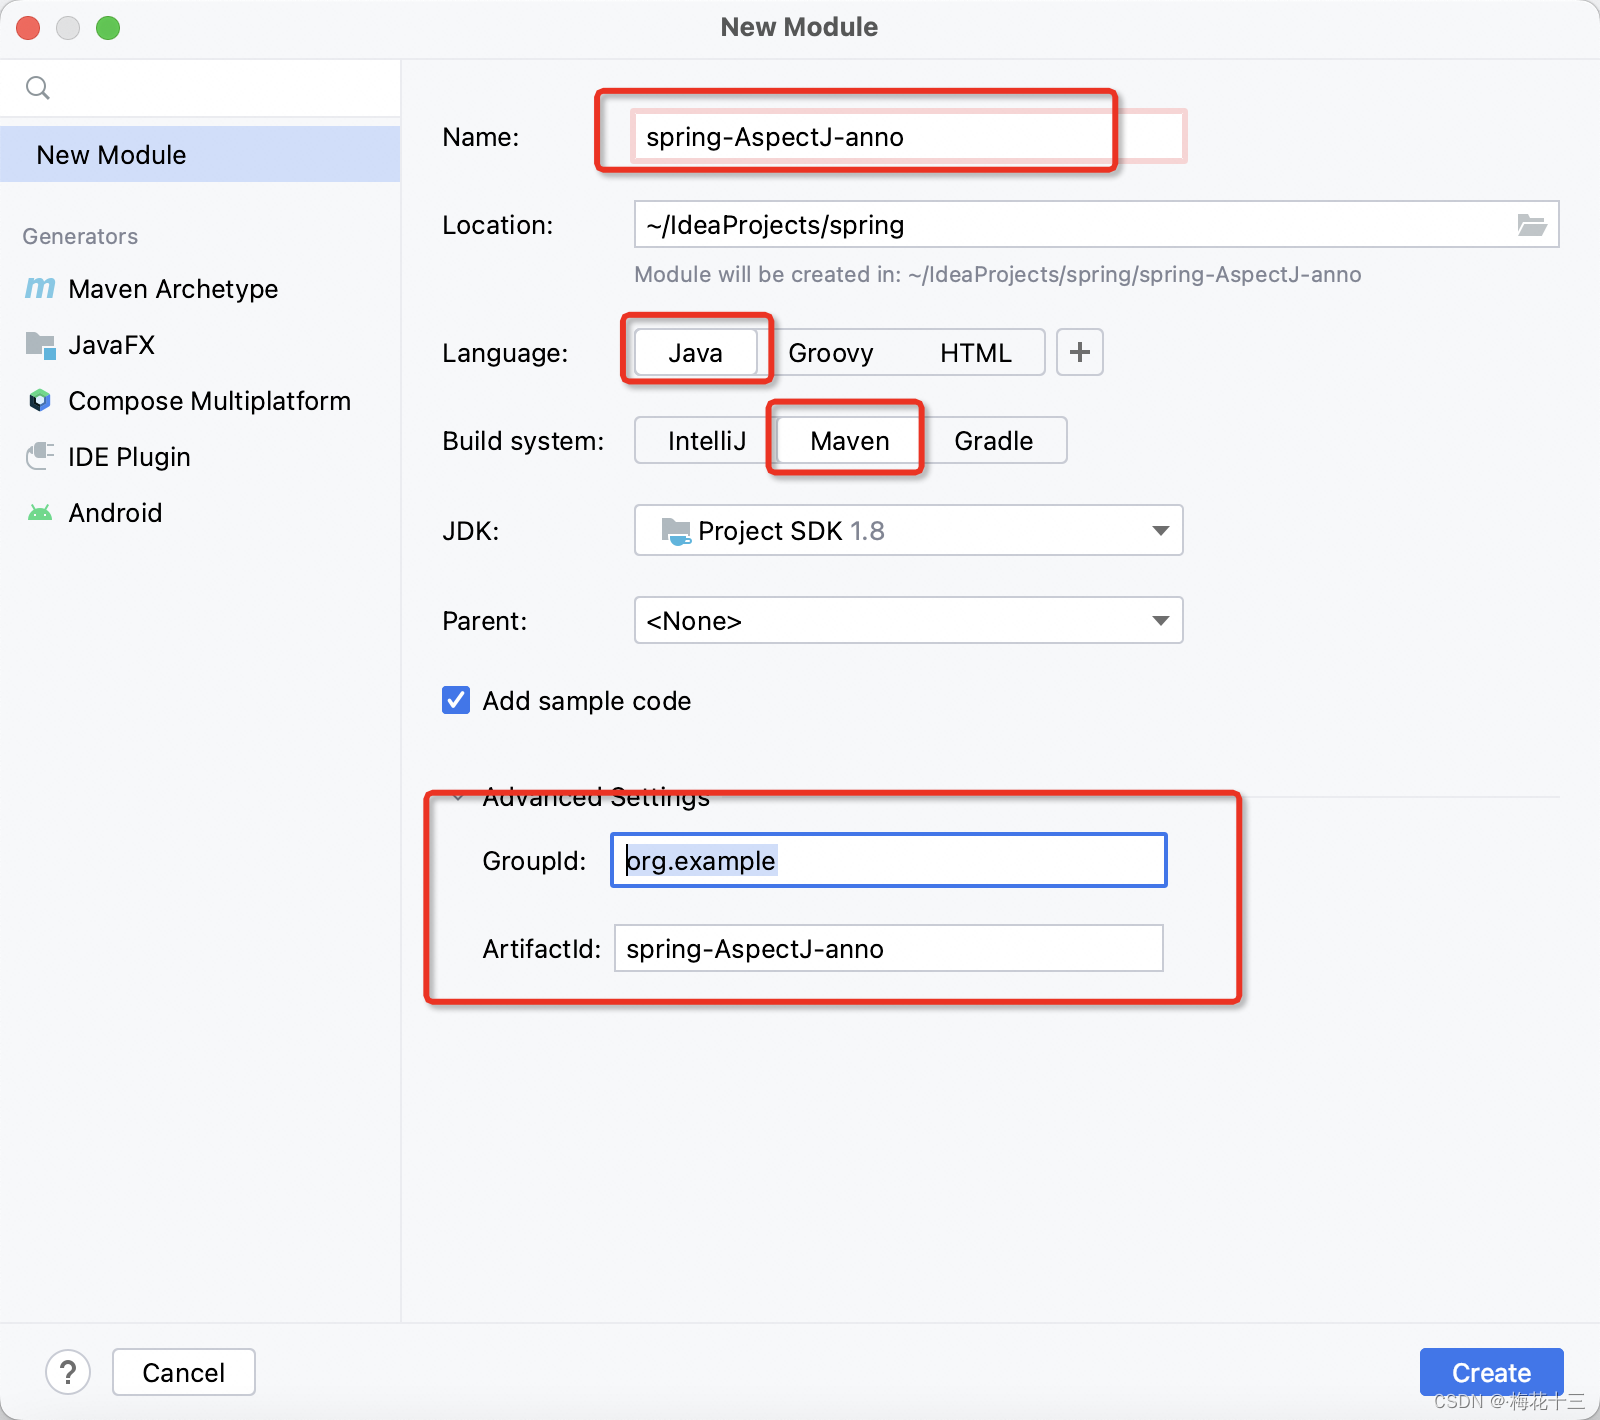The width and height of the screenshot is (1600, 1420).
Task: Choose Maven build system option
Action: (849, 441)
